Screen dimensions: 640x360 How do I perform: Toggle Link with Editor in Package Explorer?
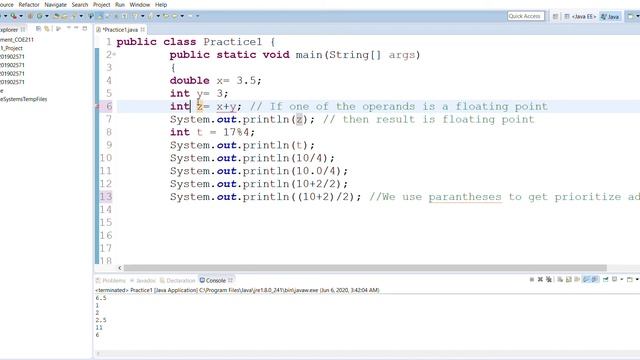click(x=47, y=29)
